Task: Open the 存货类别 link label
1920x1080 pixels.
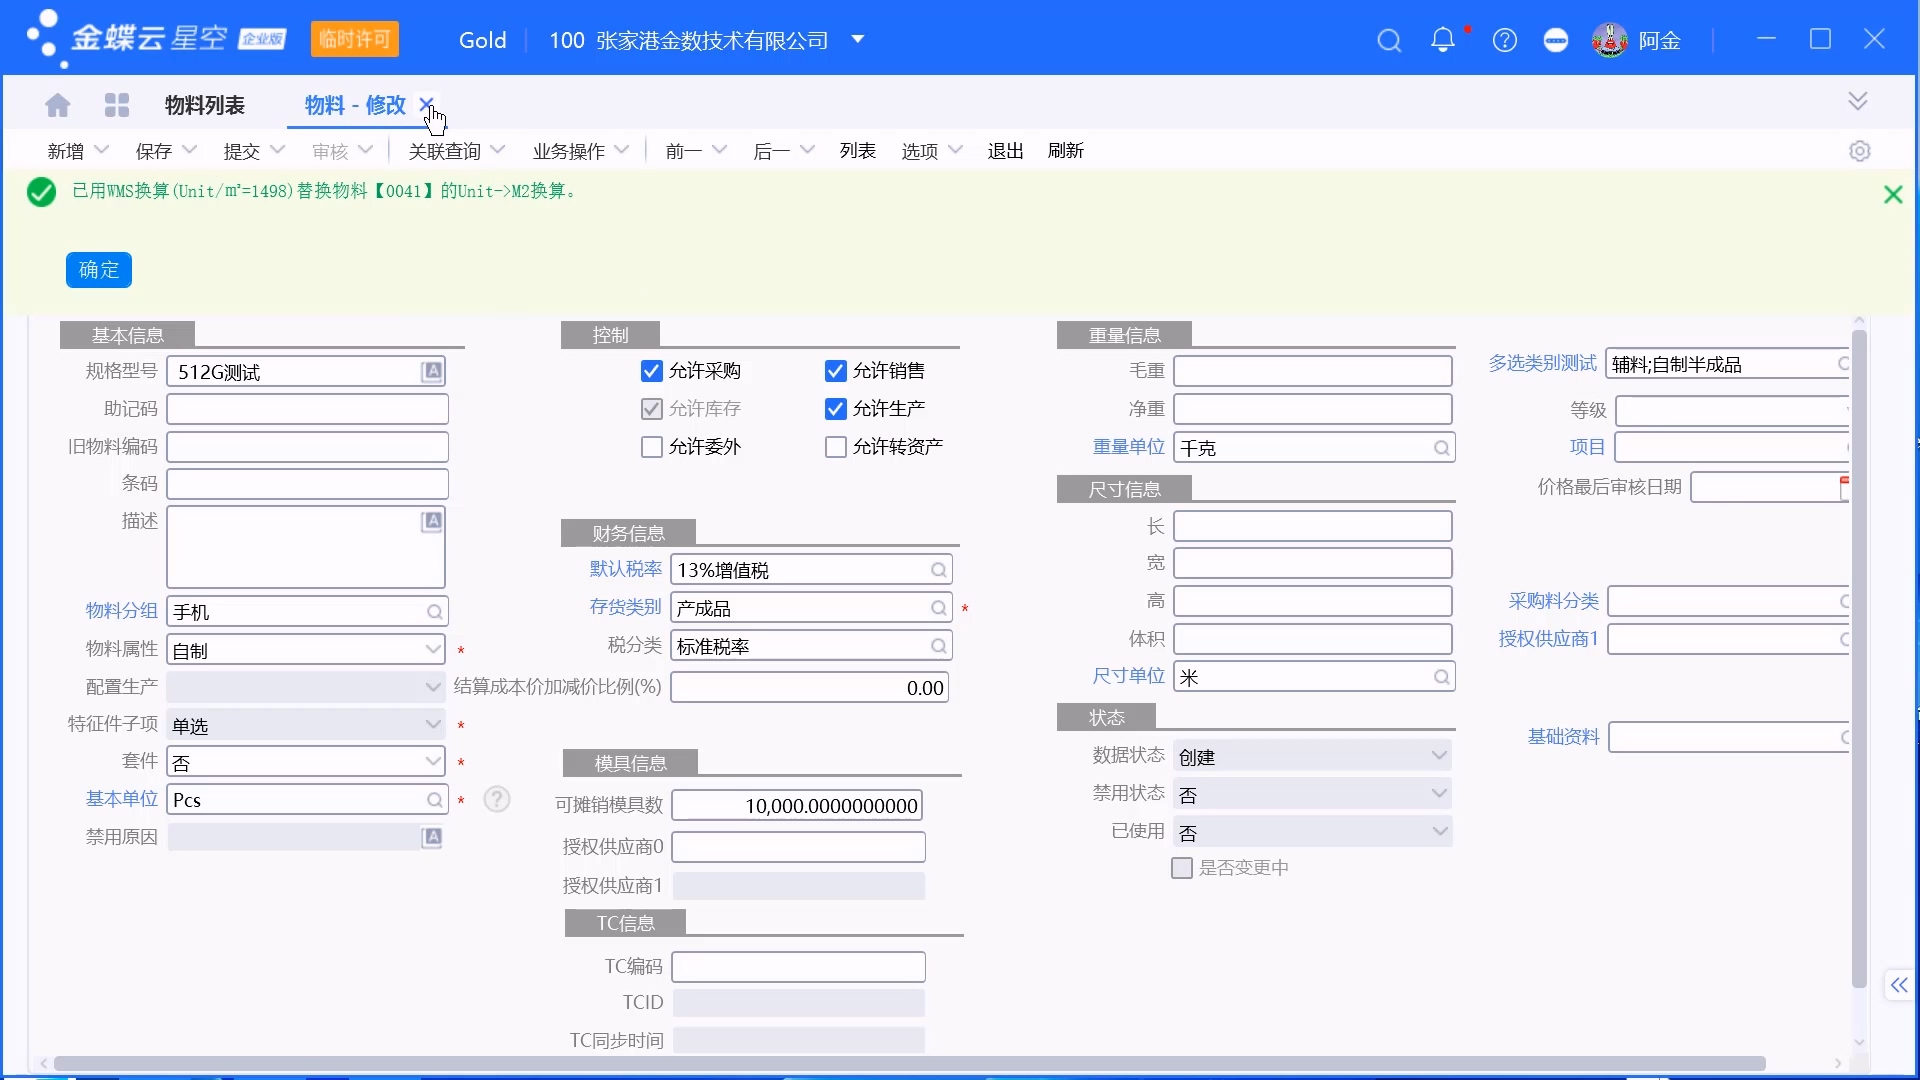Action: (625, 607)
